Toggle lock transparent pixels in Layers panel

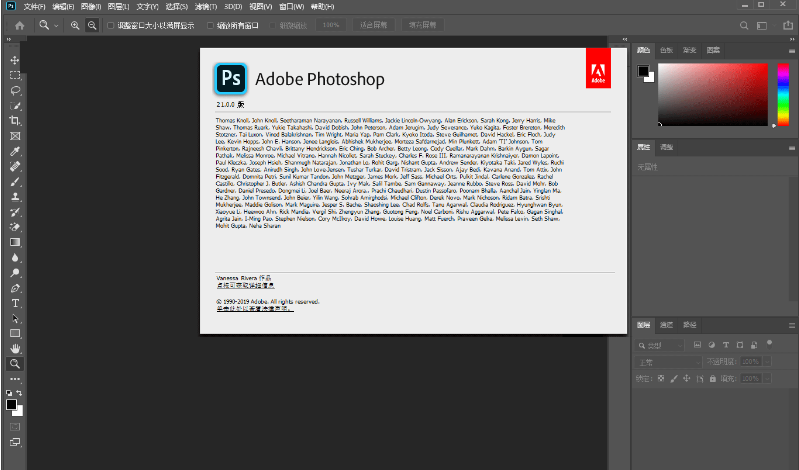click(x=661, y=379)
